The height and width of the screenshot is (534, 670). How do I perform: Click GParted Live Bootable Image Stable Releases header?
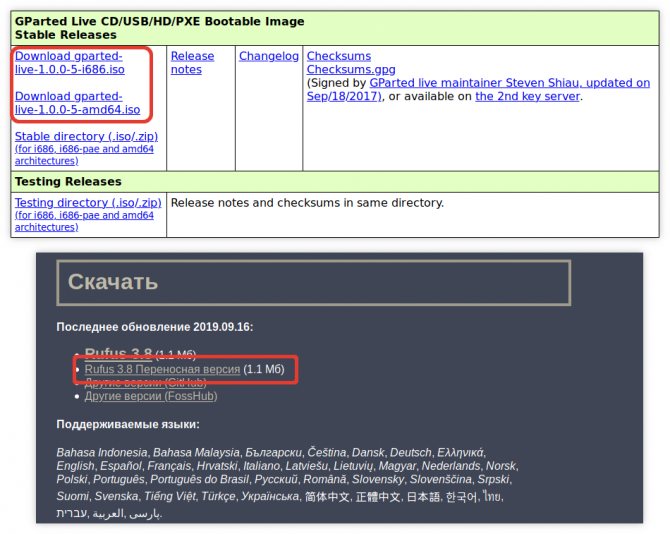click(x=335, y=28)
